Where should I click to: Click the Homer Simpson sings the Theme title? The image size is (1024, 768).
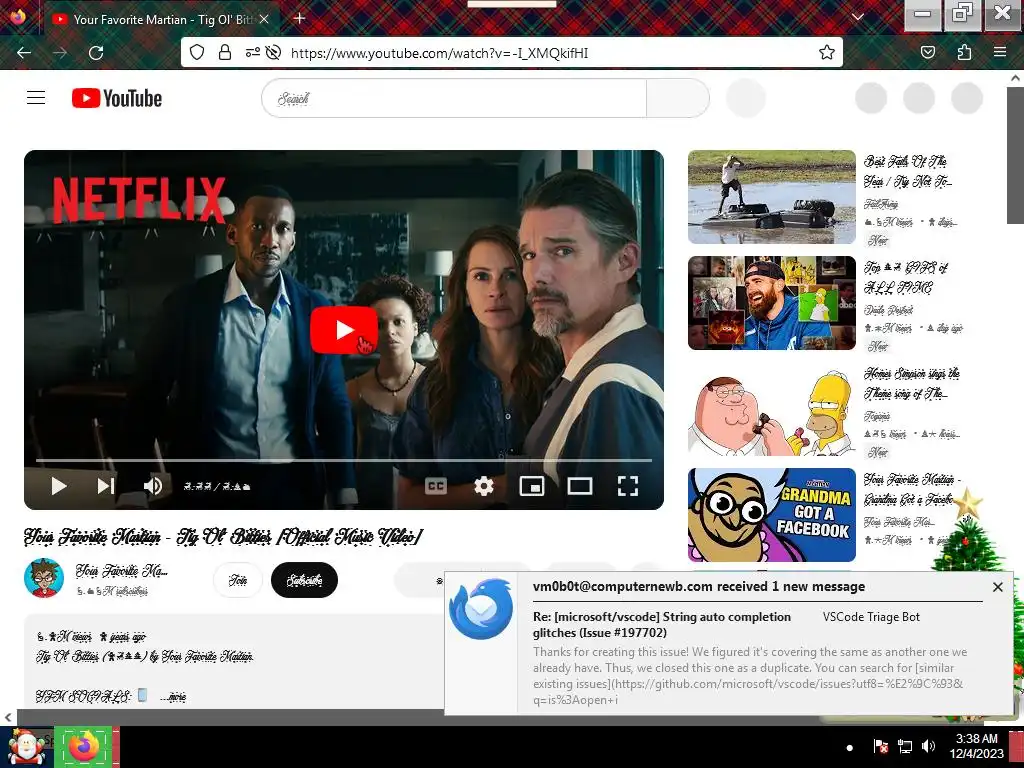pos(912,383)
